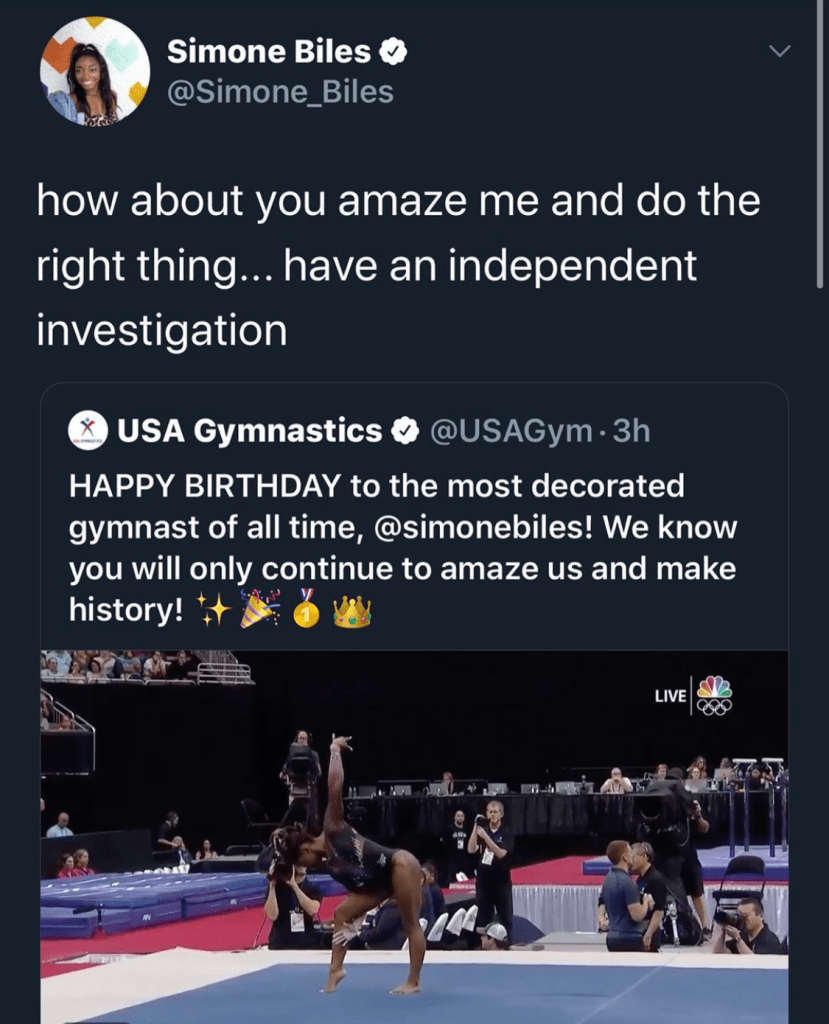Click the gold medal emoji
This screenshot has width=829, height=1024.
(x=307, y=609)
